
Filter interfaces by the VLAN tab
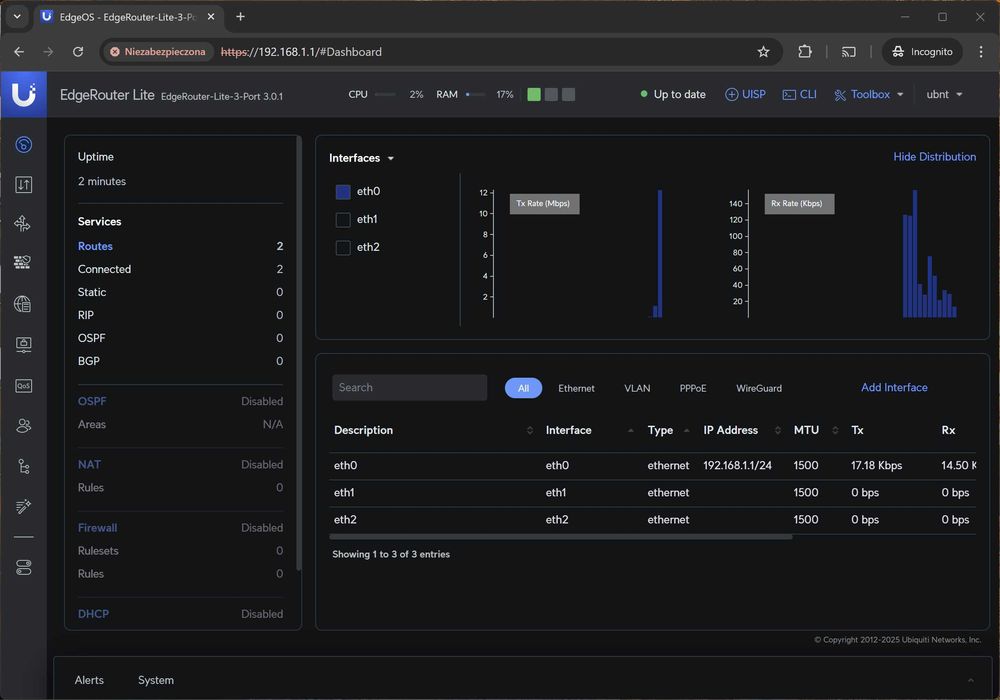[637, 388]
